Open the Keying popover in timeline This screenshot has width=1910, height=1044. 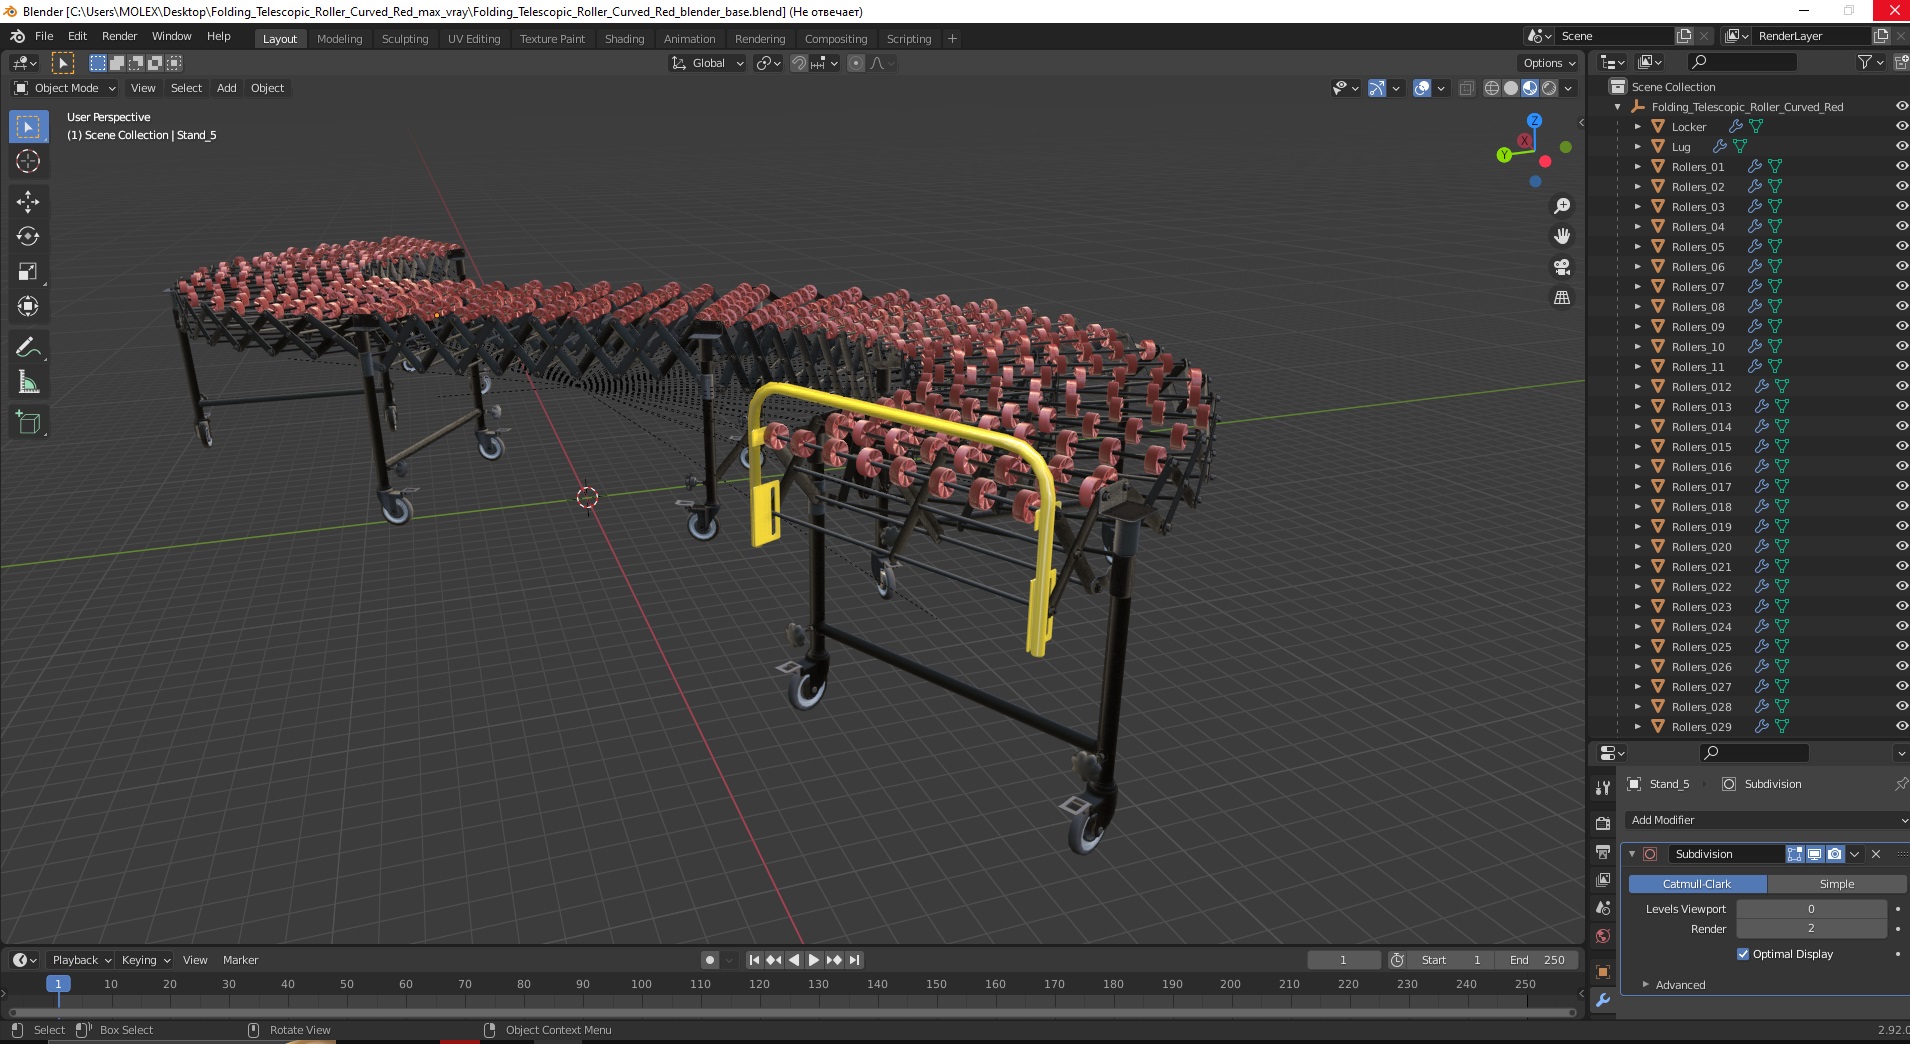(x=145, y=960)
